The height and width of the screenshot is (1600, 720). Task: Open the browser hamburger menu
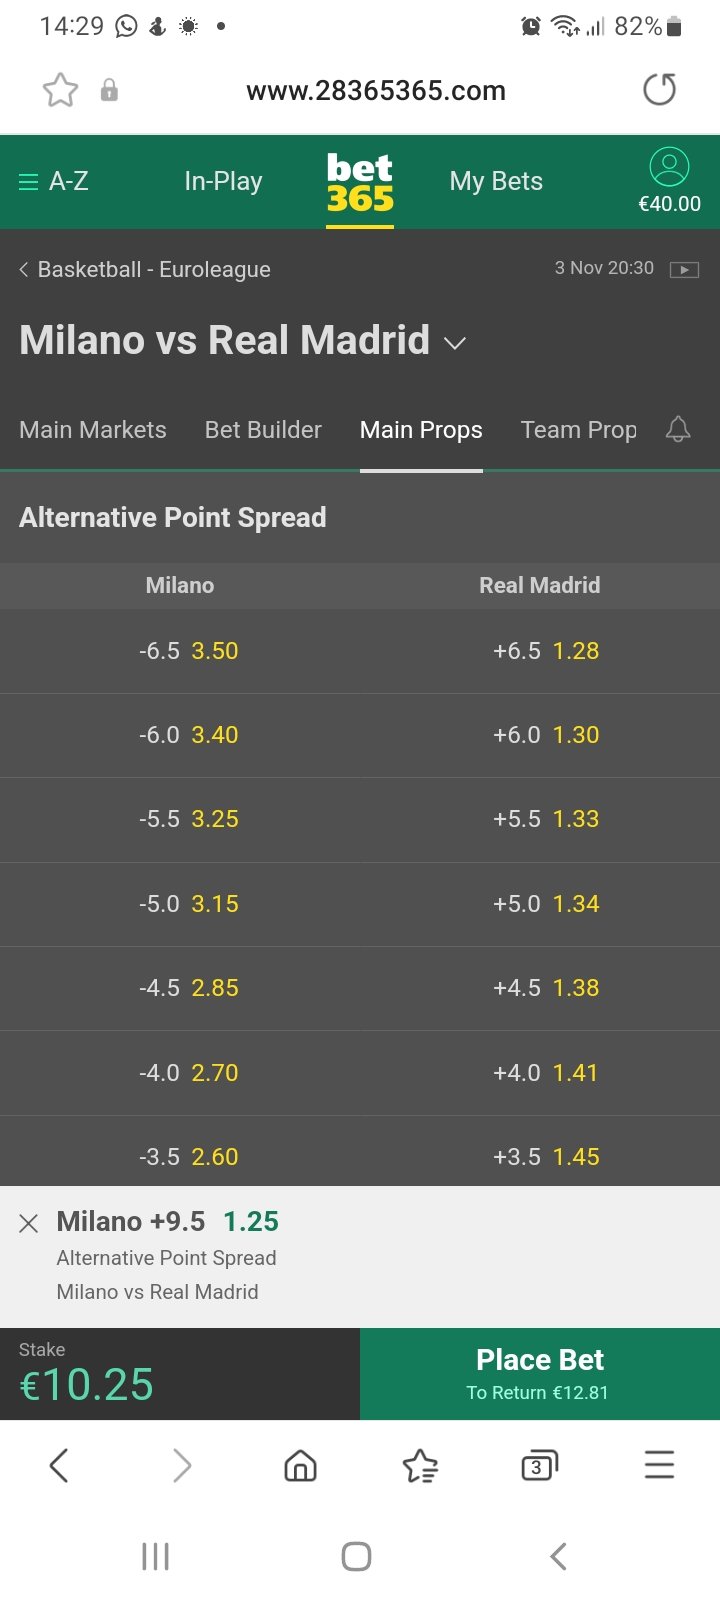tap(659, 1466)
